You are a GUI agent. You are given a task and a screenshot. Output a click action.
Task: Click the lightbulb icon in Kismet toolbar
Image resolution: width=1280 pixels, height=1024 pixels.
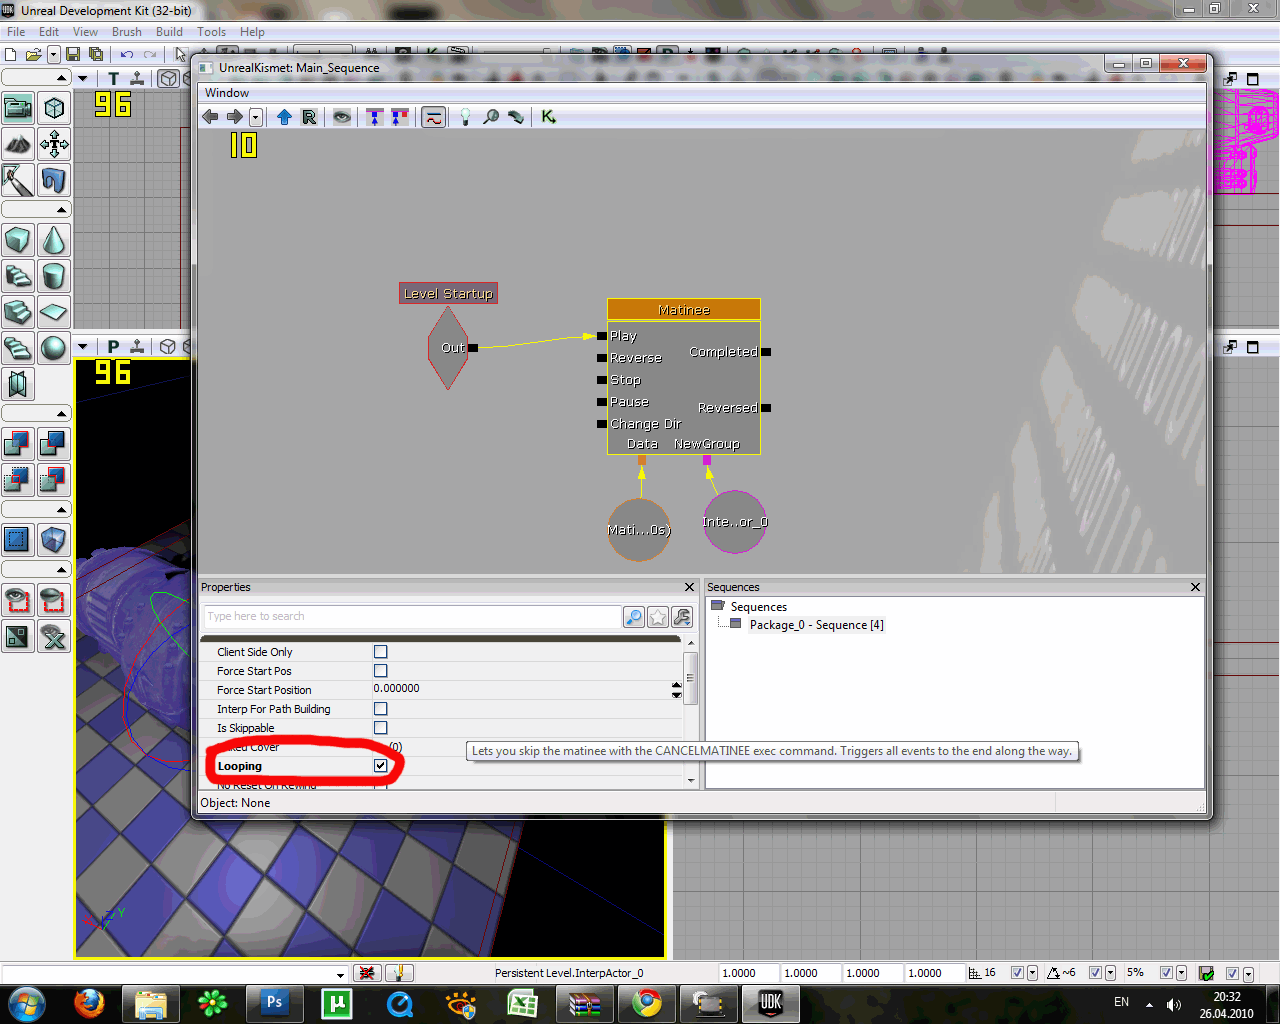click(x=465, y=117)
